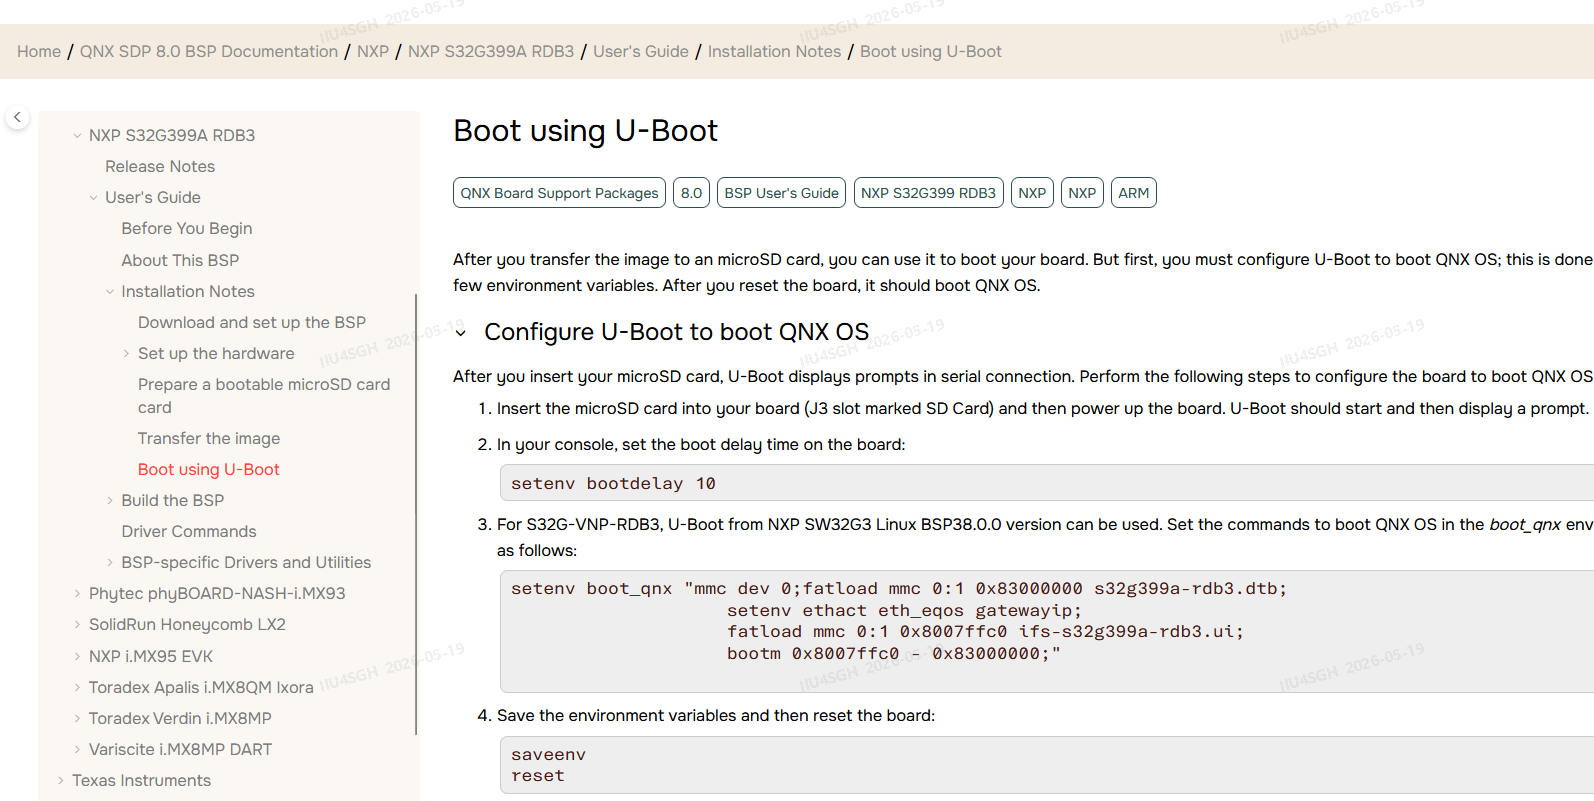Collapse the User's Guide tree node

coord(93,198)
